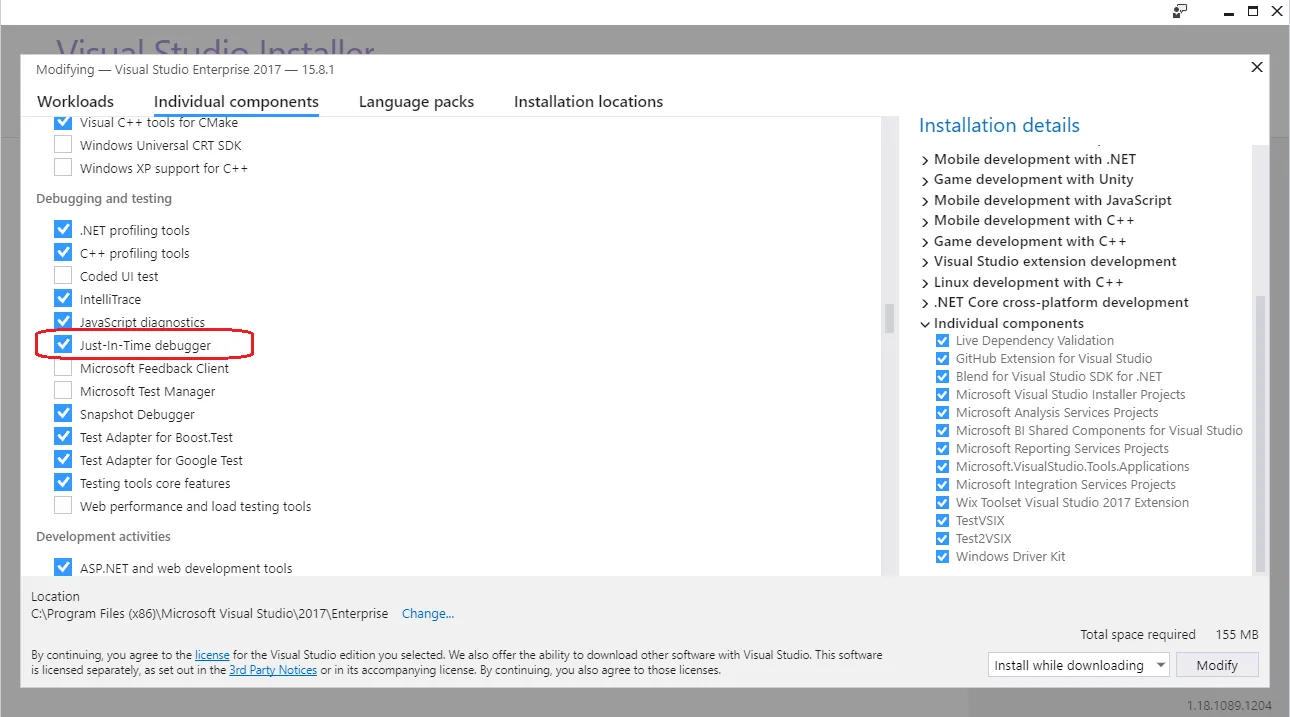Toggle Microsoft BI Shared Components checkbox
Screen dimensions: 1290x717
[942, 431]
